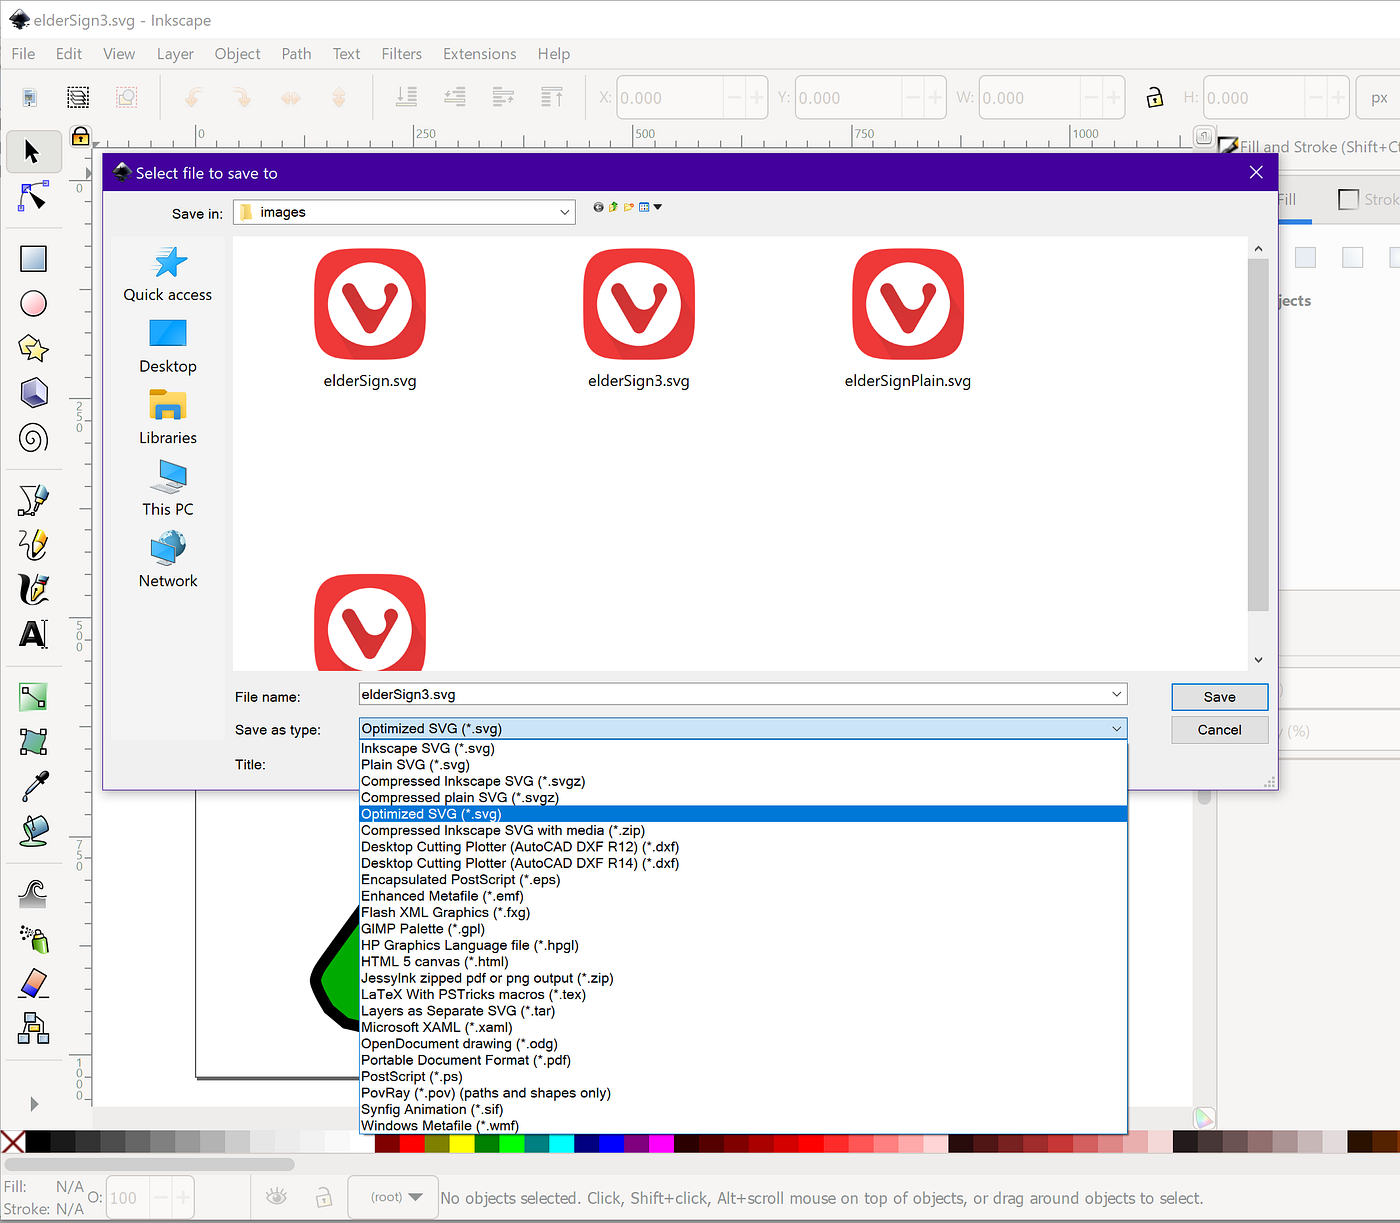
Task: Click the file list scroll down arrow
Action: 1258,660
